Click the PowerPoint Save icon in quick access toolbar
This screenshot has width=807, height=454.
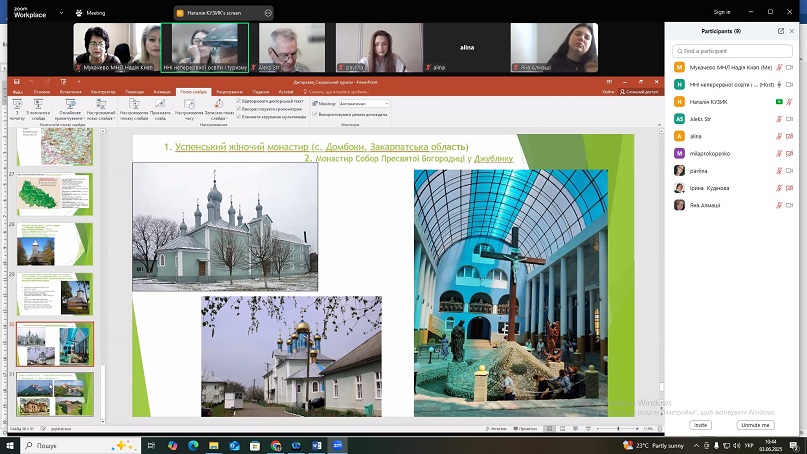[x=16, y=82]
